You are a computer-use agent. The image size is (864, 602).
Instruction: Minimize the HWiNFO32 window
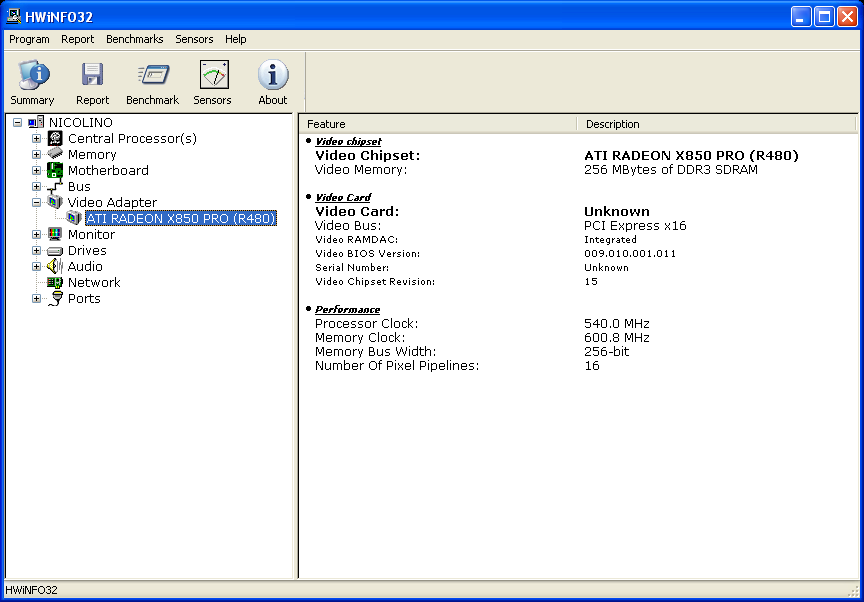click(x=801, y=17)
